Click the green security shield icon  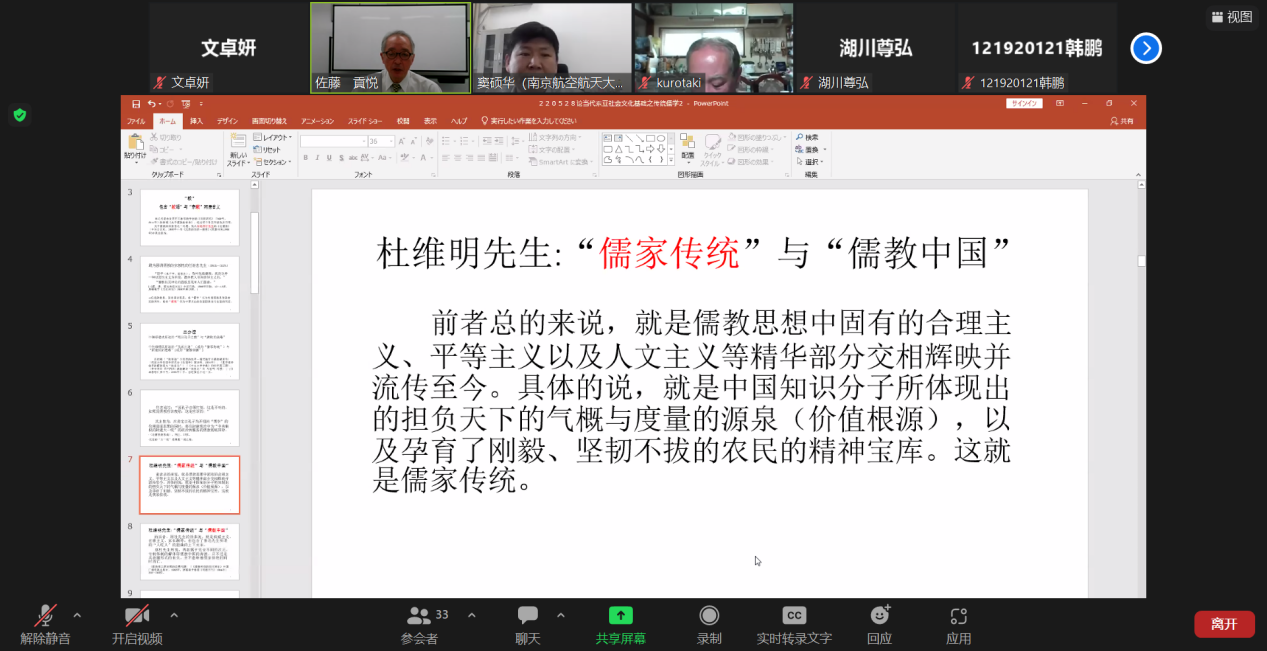tap(19, 115)
